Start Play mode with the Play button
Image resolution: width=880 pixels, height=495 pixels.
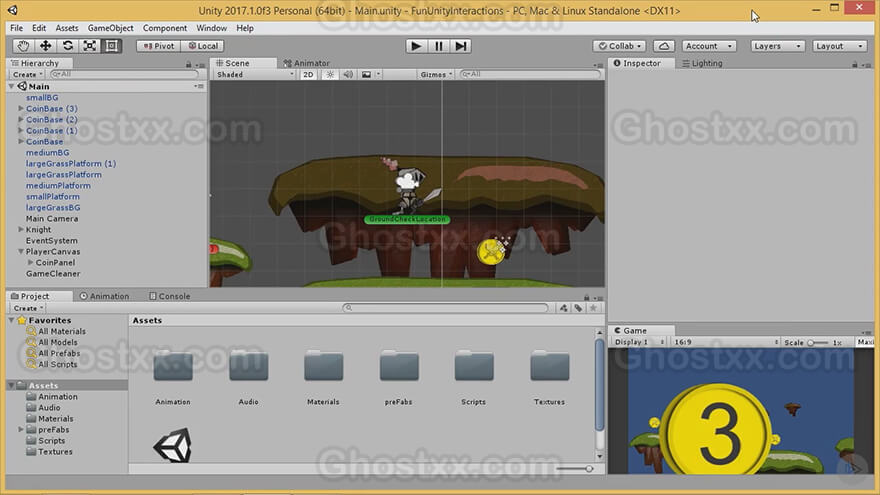point(416,46)
